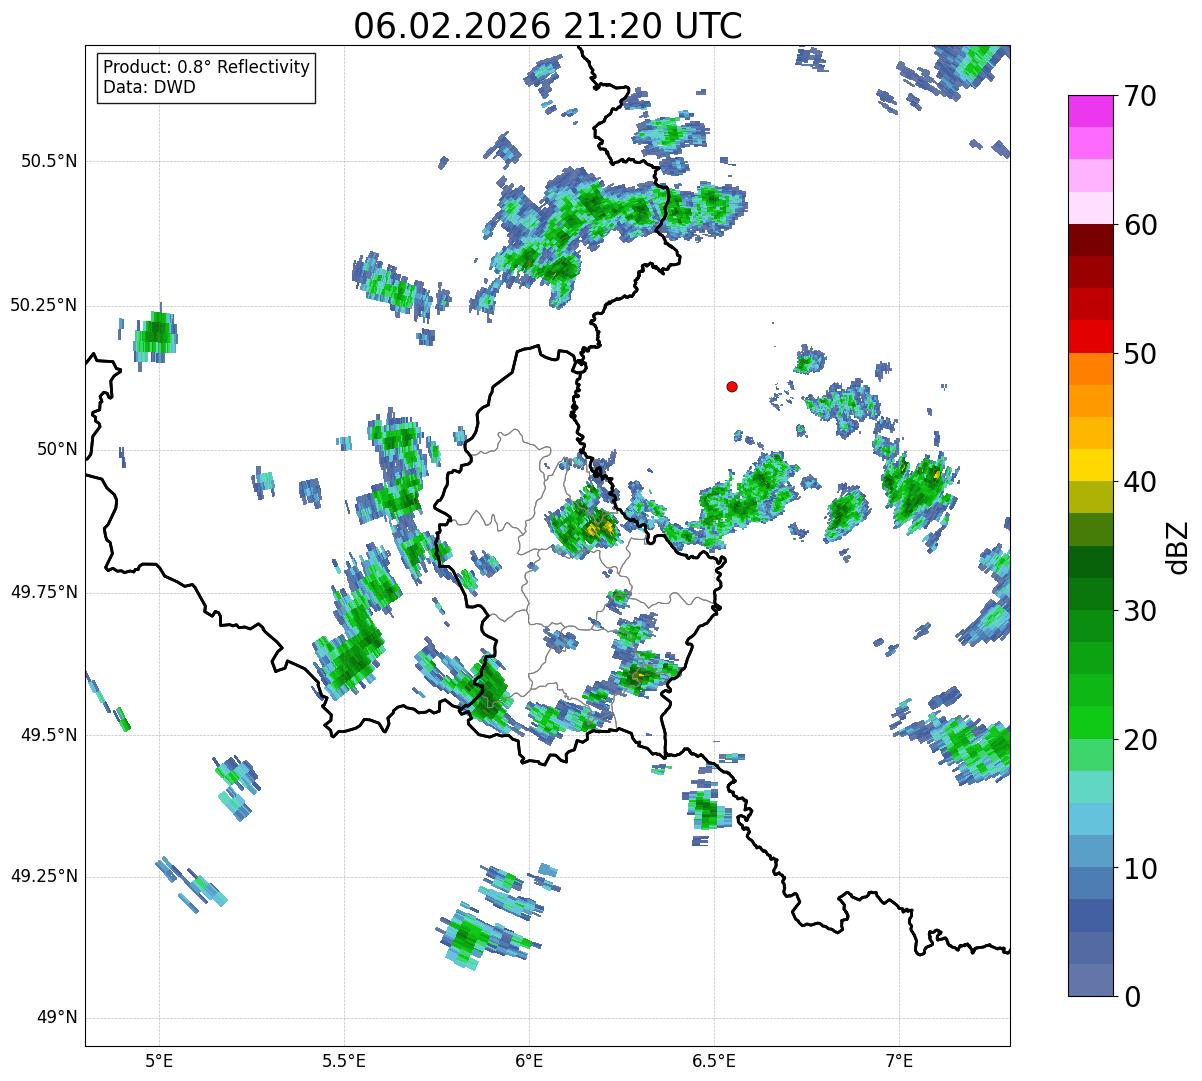Click the red location marker dot
The image size is (1202, 1081).
point(732,387)
